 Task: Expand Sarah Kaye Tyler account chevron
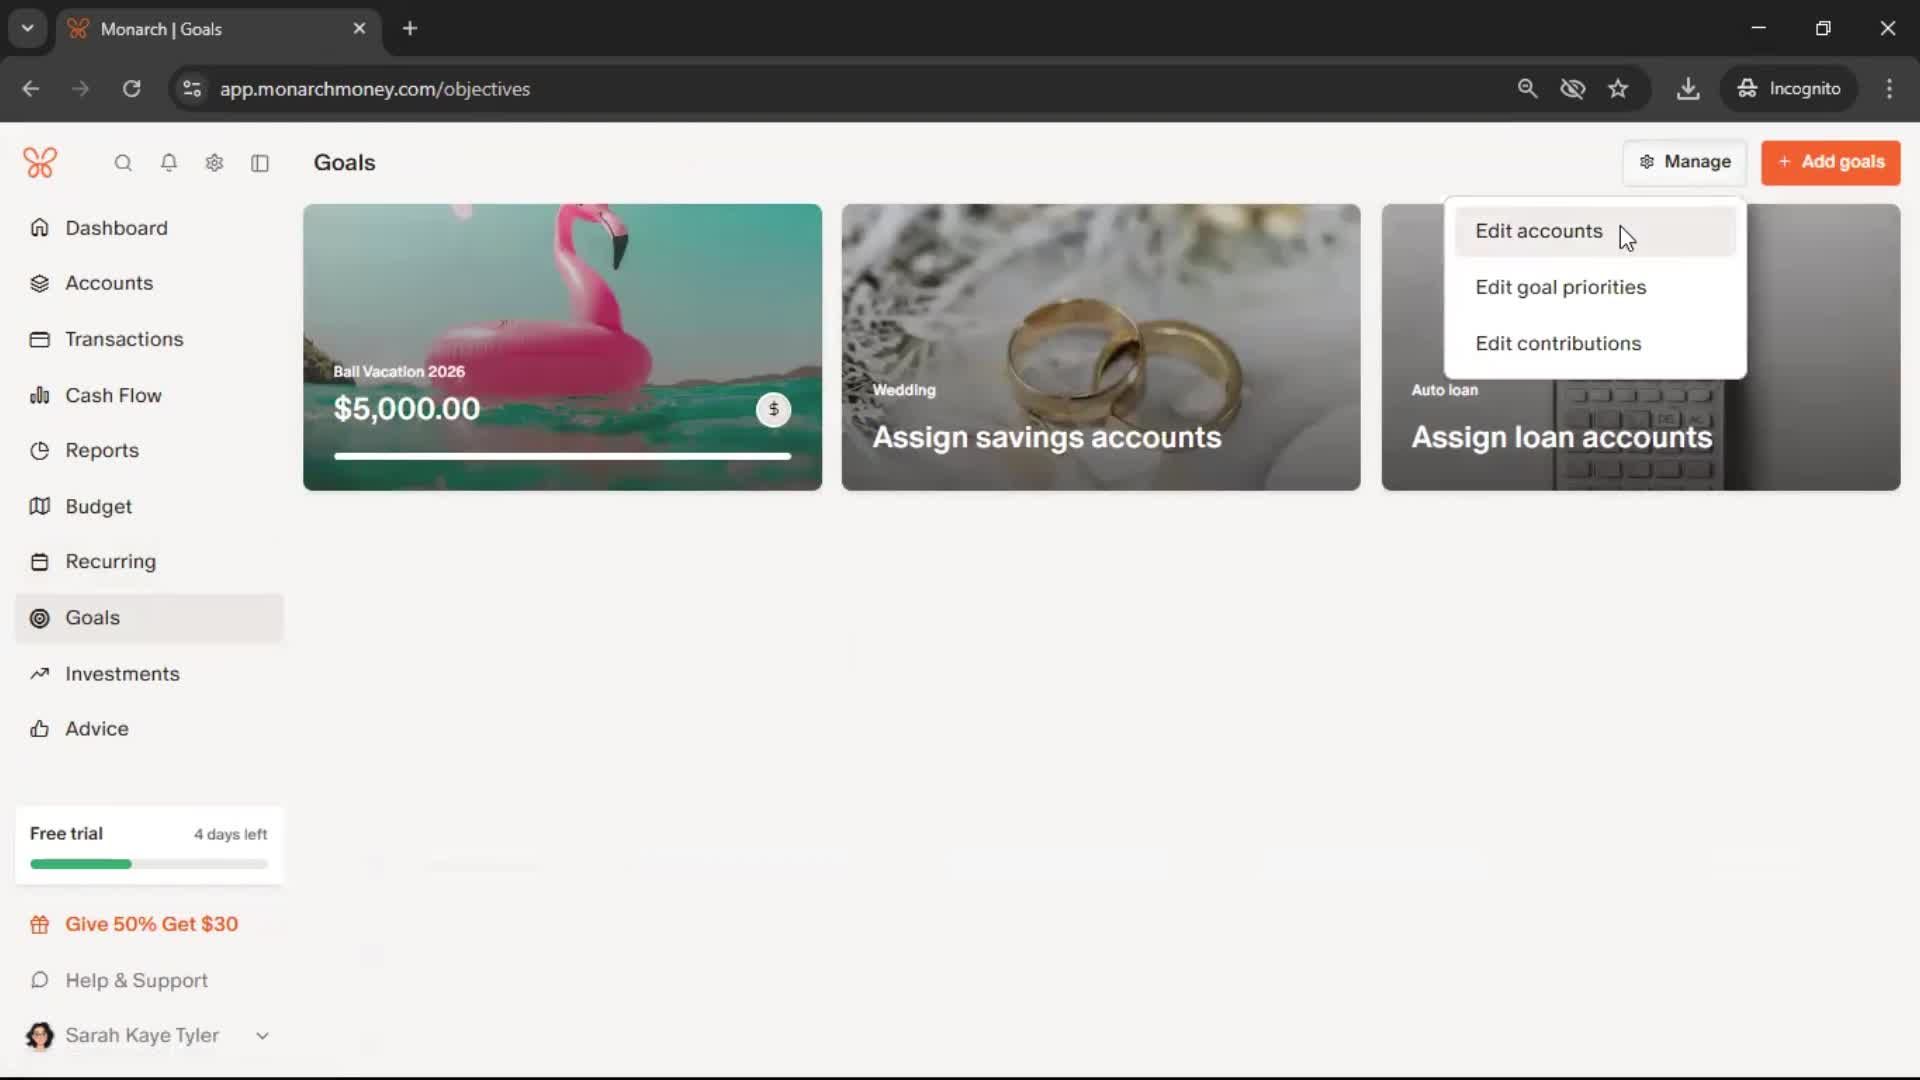[x=262, y=1036]
